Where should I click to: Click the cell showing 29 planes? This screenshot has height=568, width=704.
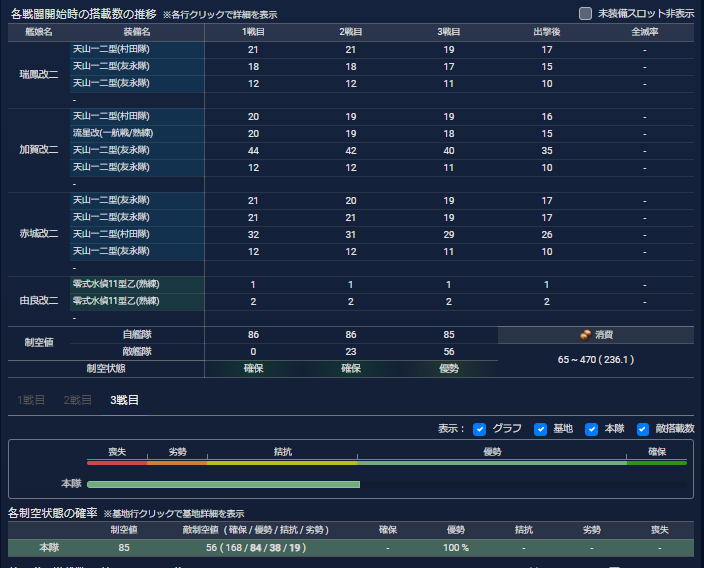tap(449, 235)
